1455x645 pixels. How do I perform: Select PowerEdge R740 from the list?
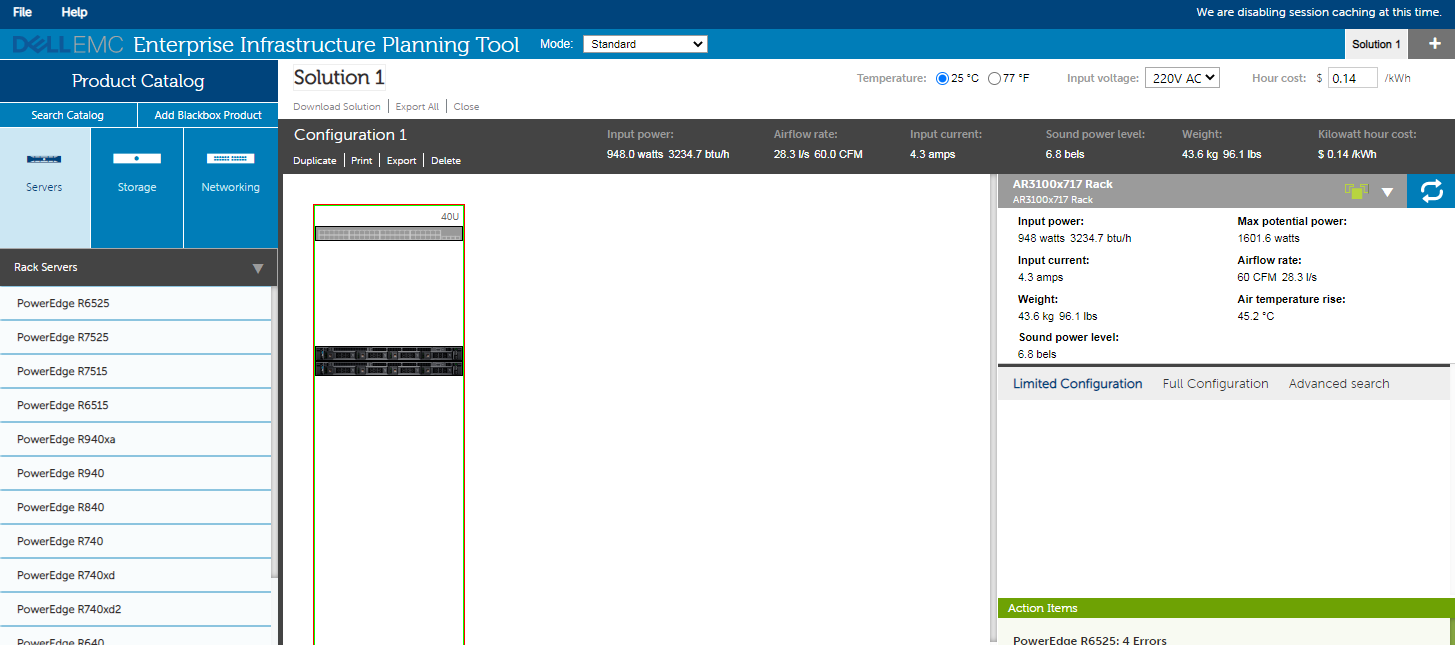pyautogui.click(x=136, y=542)
